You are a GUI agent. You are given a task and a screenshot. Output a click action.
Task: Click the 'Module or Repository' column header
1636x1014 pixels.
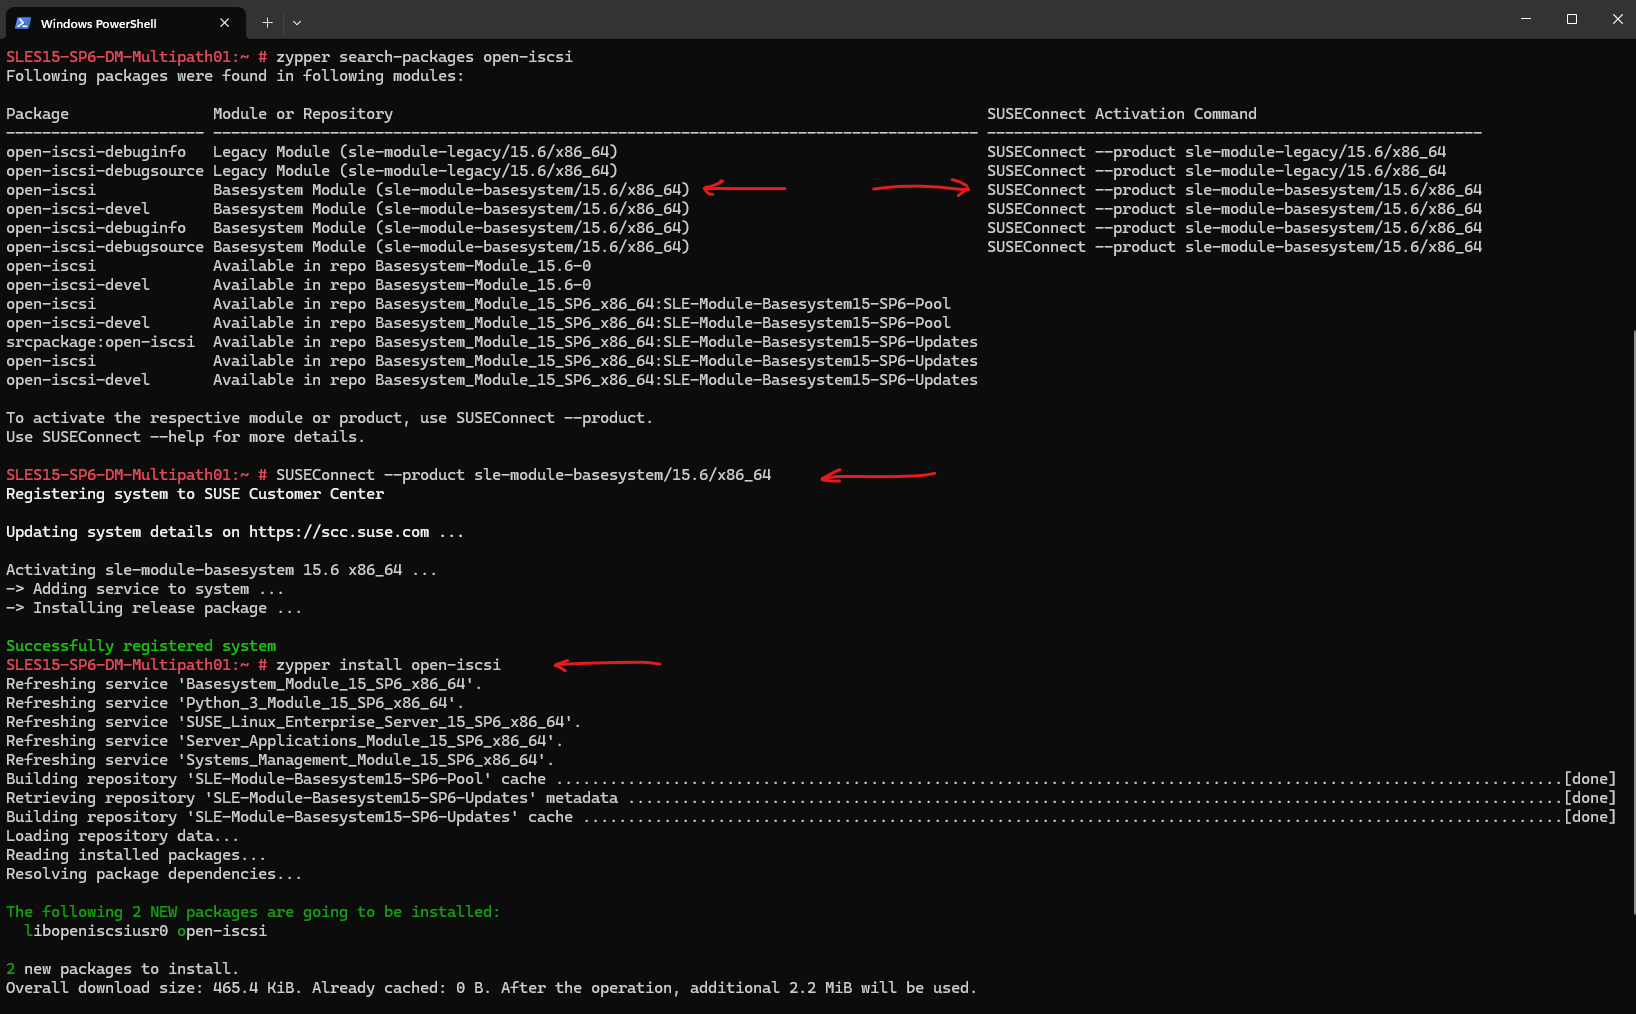coord(303,114)
